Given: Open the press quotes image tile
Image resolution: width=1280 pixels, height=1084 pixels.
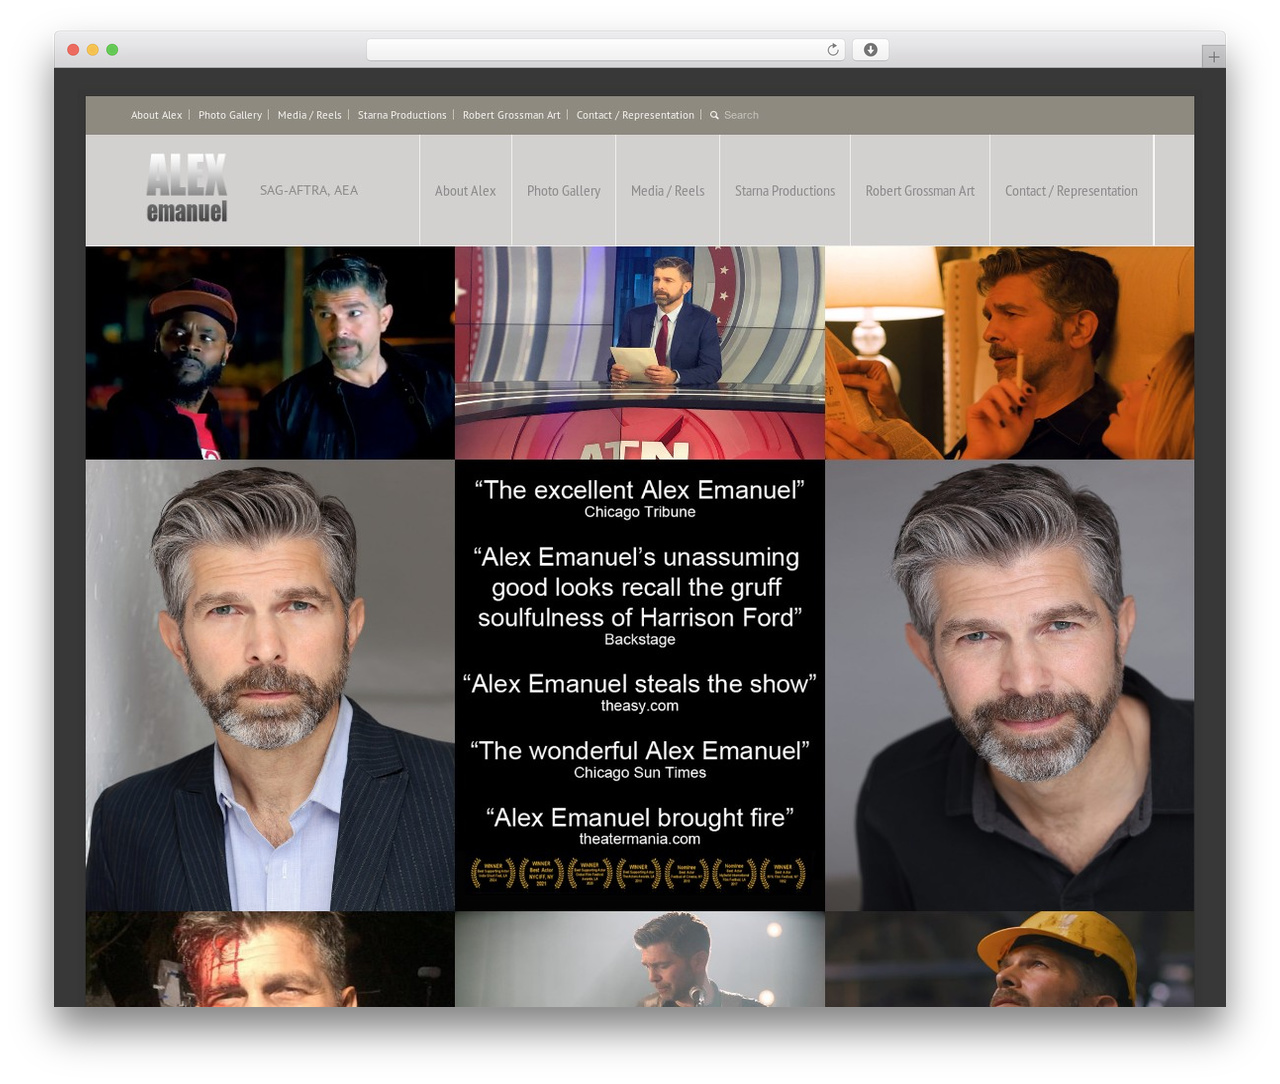Looking at the screenshot, I should pos(640,685).
